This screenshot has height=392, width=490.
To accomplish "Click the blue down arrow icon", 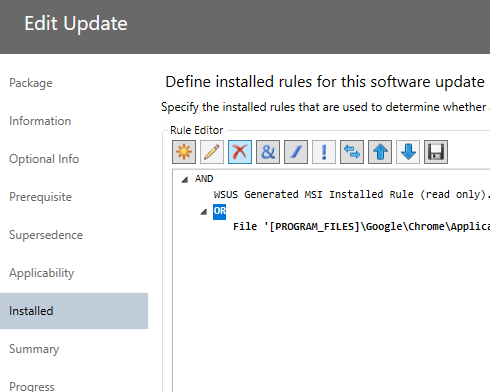I will tap(408, 152).
